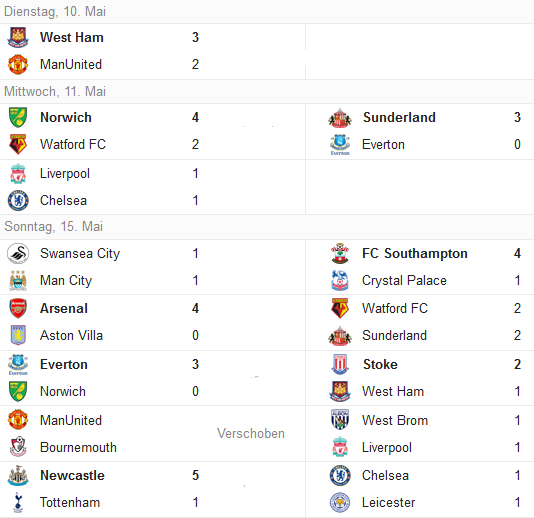Click the Arsenal cannon crest
The height and width of the screenshot is (518, 534).
click(x=18, y=308)
